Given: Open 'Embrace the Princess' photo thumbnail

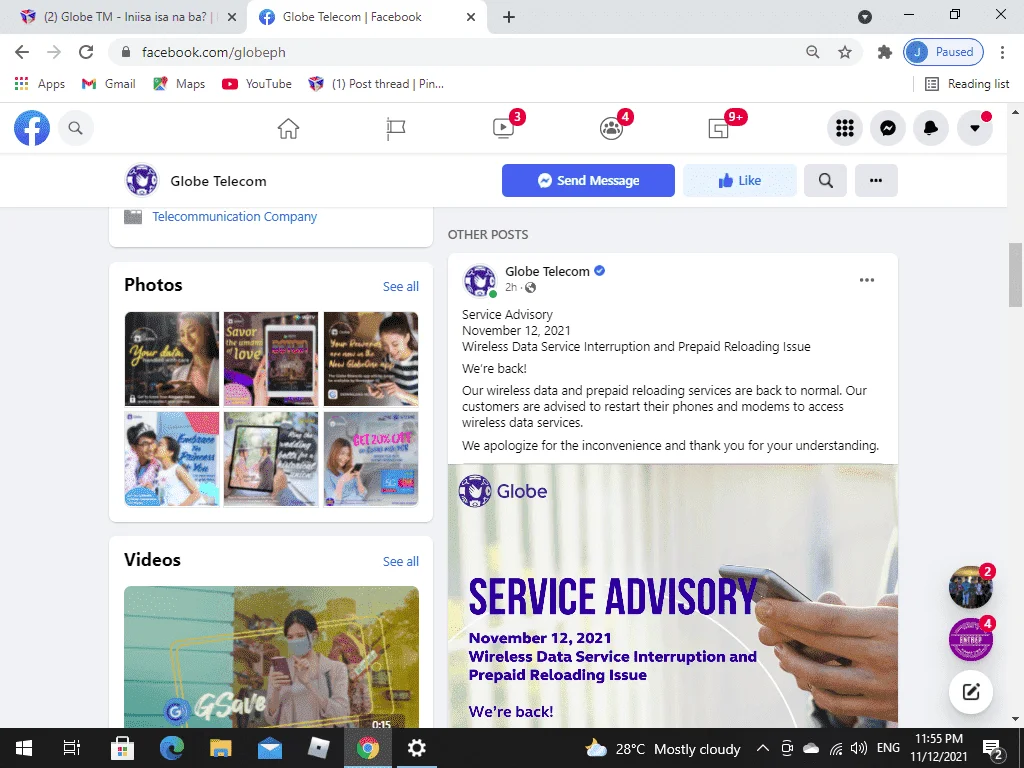Looking at the screenshot, I should tap(172, 458).
